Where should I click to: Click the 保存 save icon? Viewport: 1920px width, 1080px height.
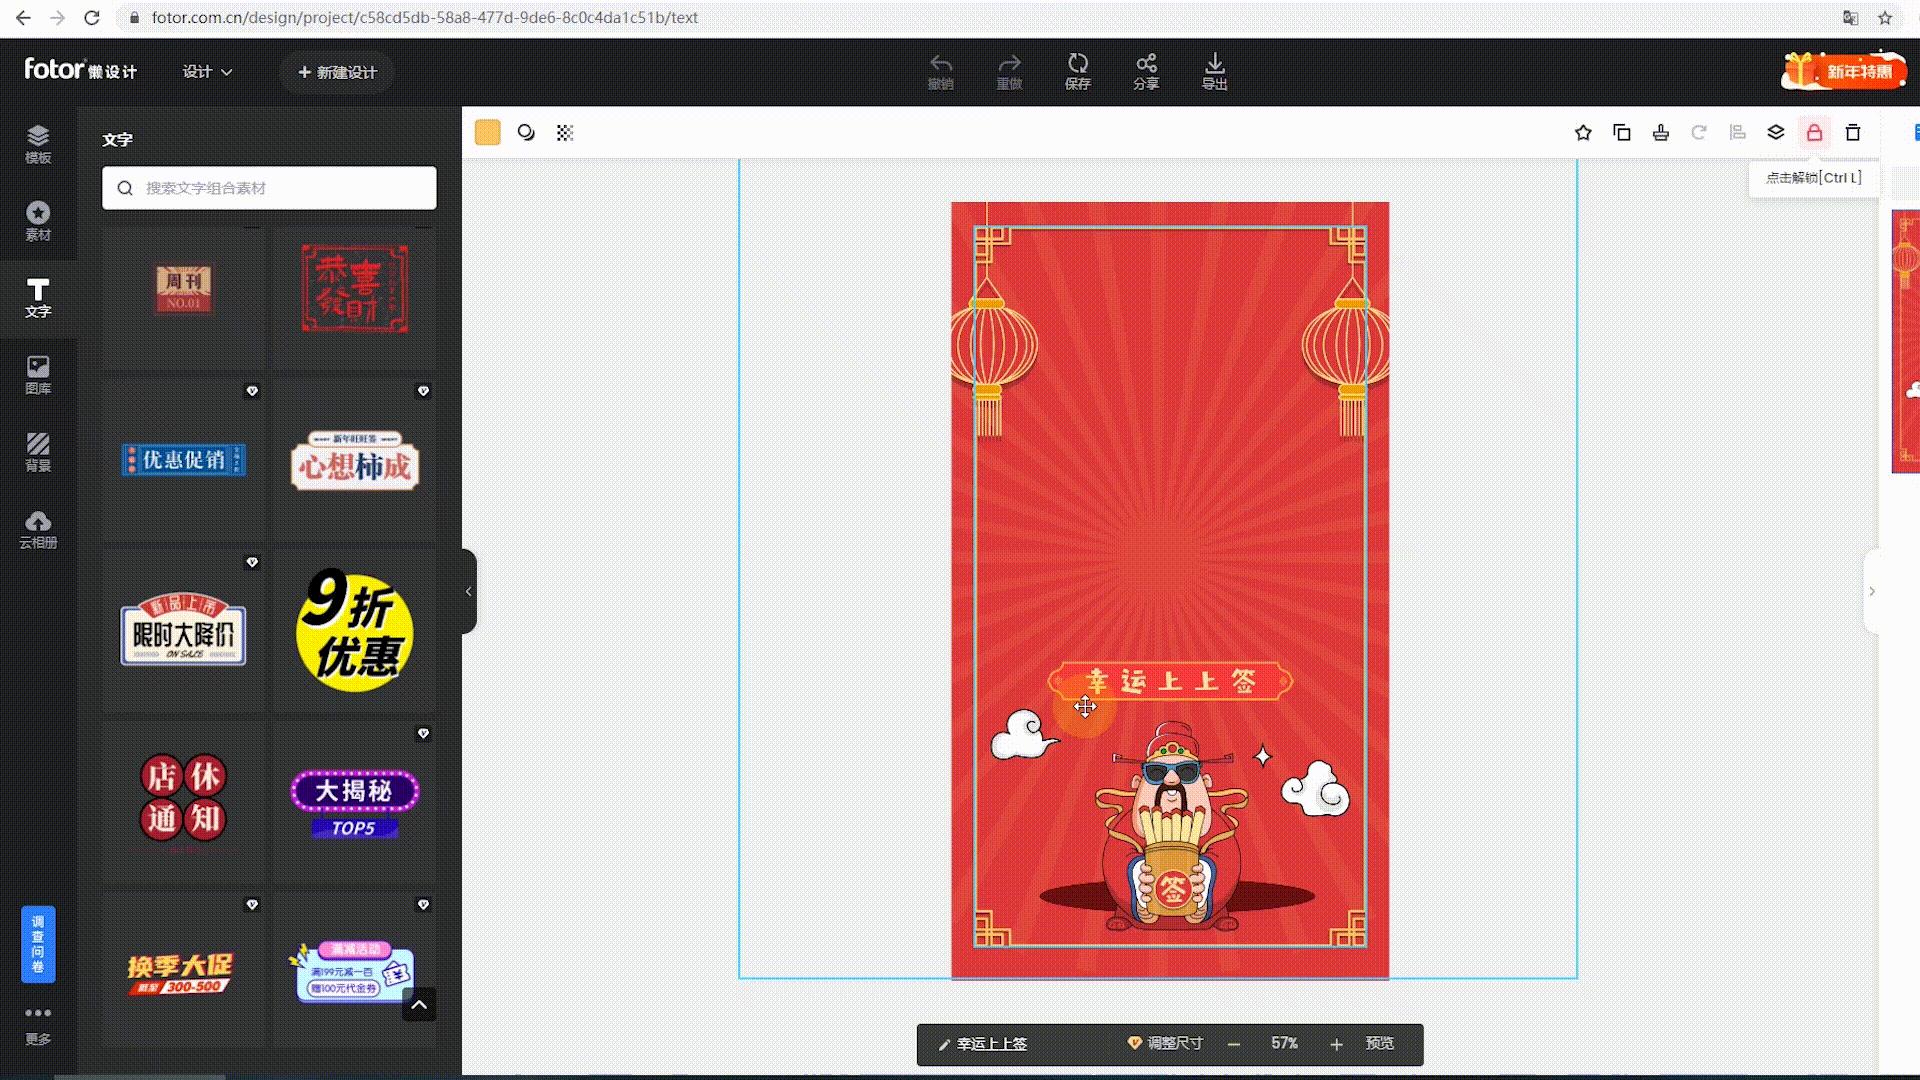pyautogui.click(x=1077, y=71)
